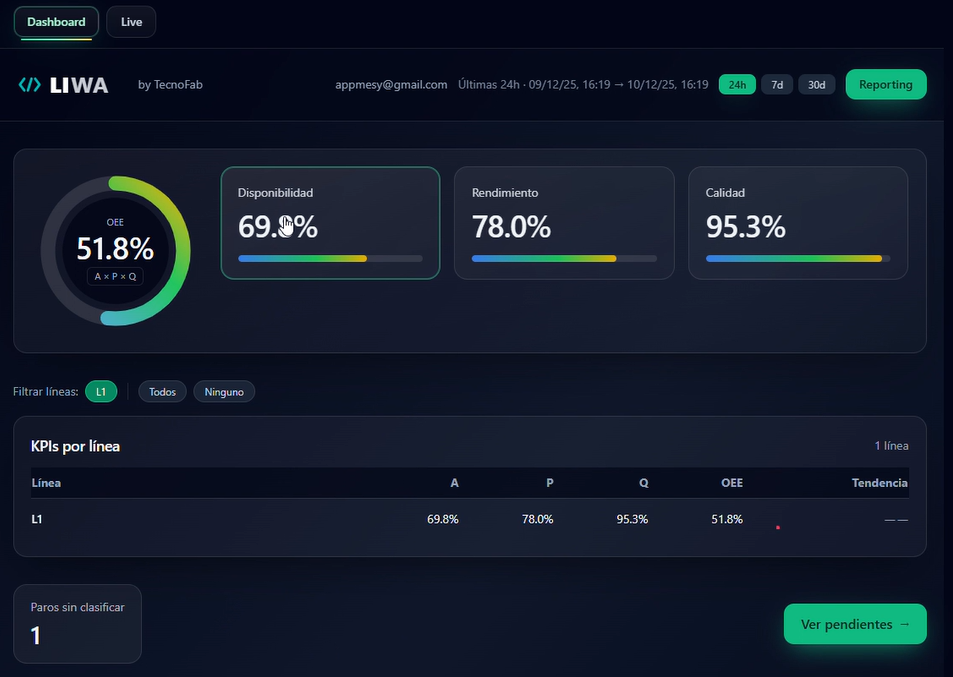Click the LIWA code-bracket logo icon

click(29, 84)
